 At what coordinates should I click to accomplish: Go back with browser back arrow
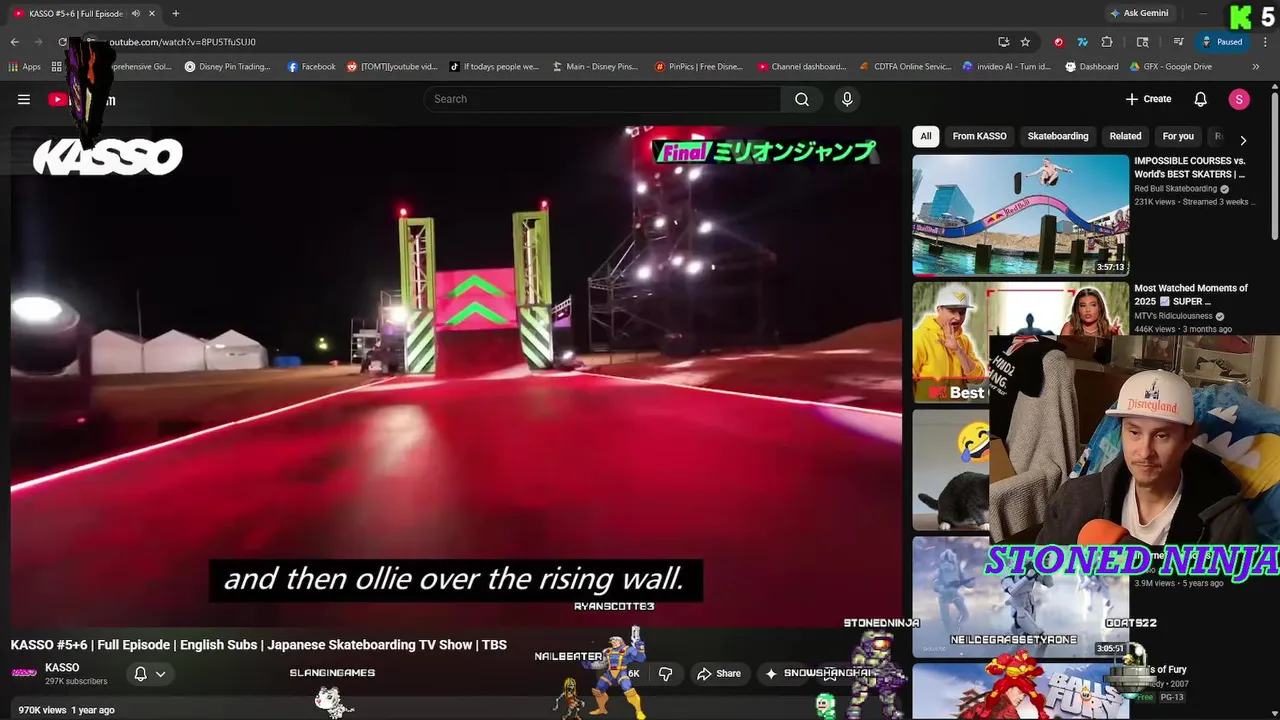point(14,42)
